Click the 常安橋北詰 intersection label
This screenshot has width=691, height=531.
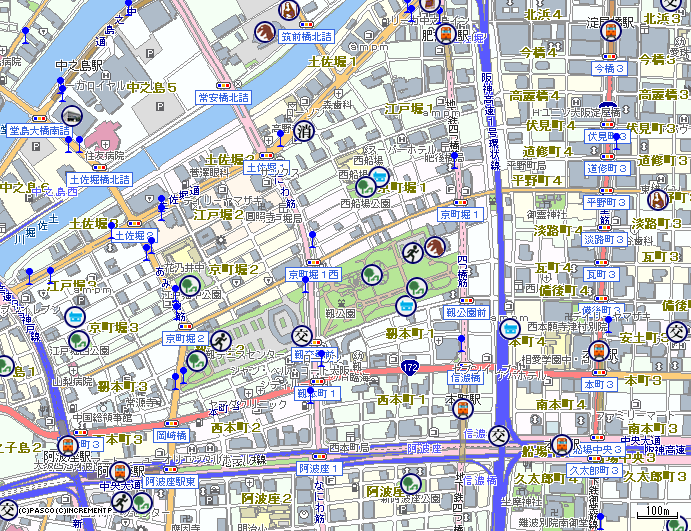[223, 98]
